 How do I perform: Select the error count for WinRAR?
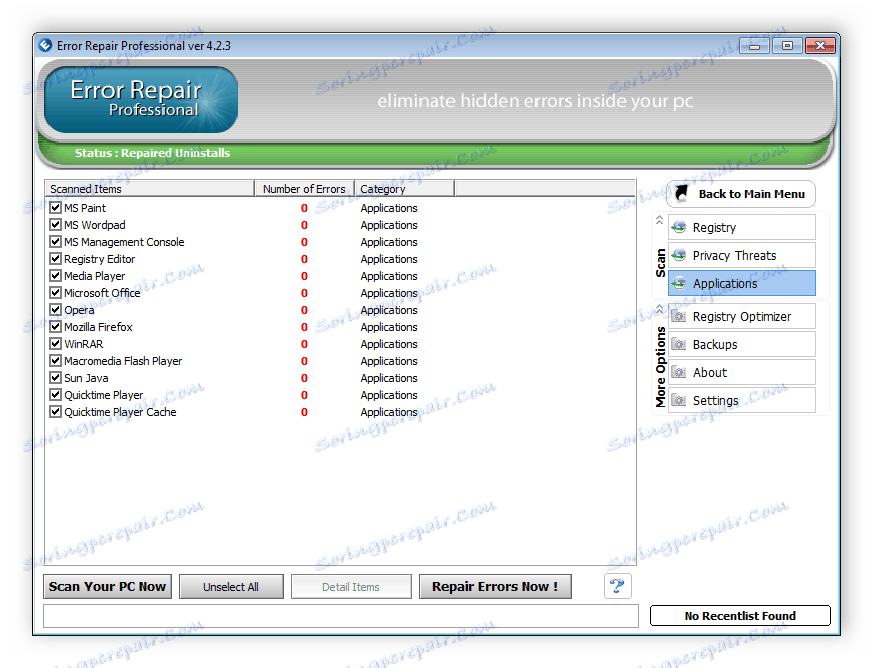click(x=304, y=343)
